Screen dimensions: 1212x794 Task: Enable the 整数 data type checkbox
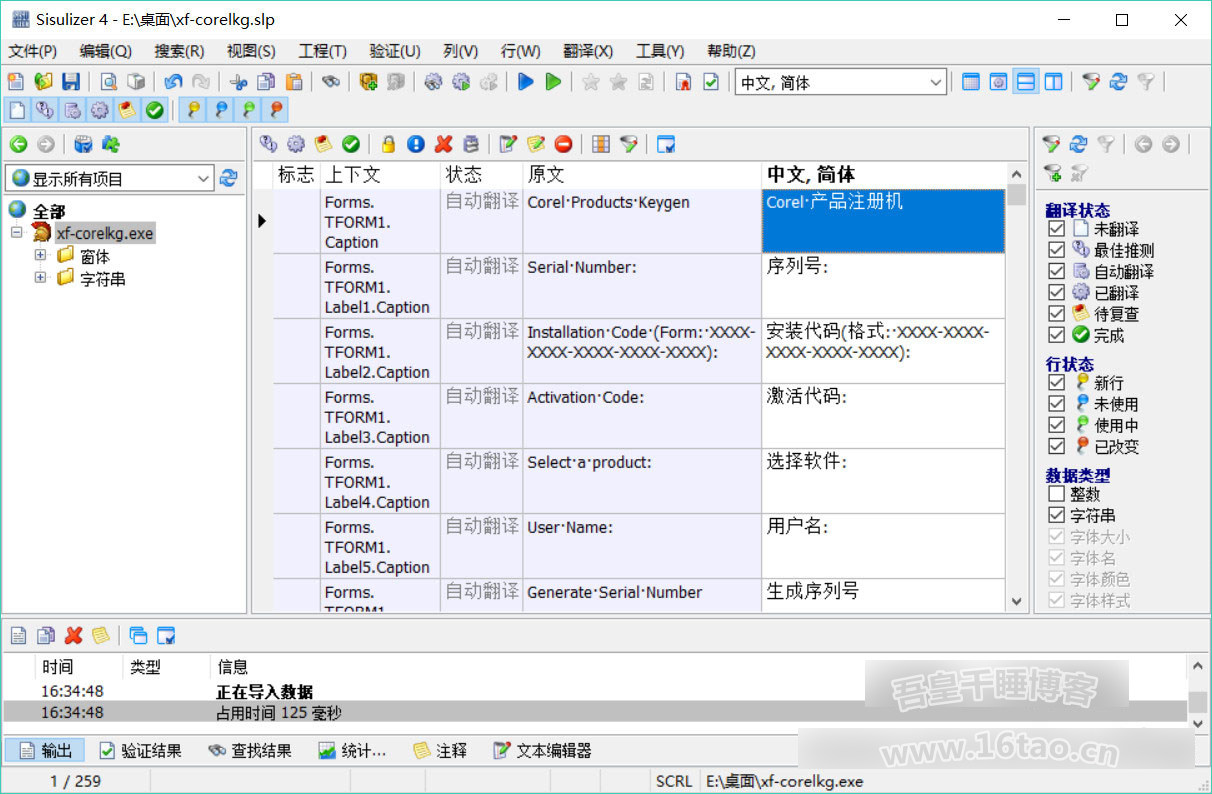click(x=1056, y=494)
